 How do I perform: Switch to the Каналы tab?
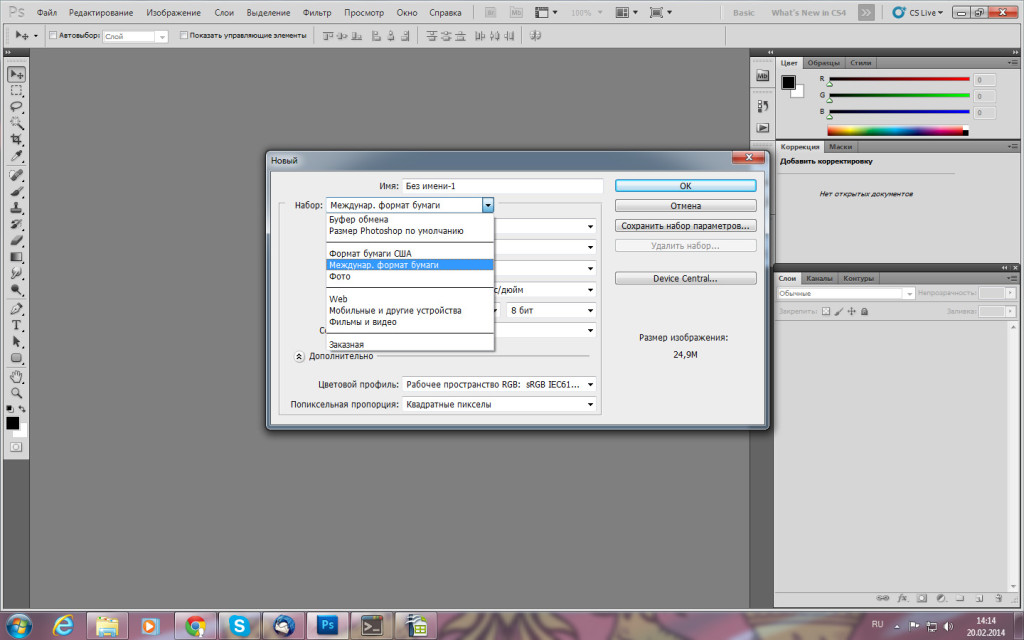click(x=819, y=278)
